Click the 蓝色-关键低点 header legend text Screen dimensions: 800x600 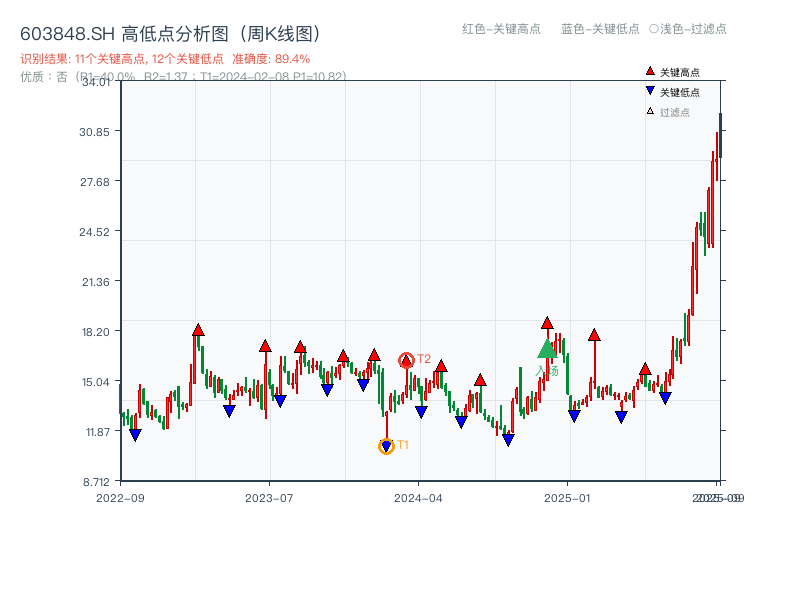(600, 29)
